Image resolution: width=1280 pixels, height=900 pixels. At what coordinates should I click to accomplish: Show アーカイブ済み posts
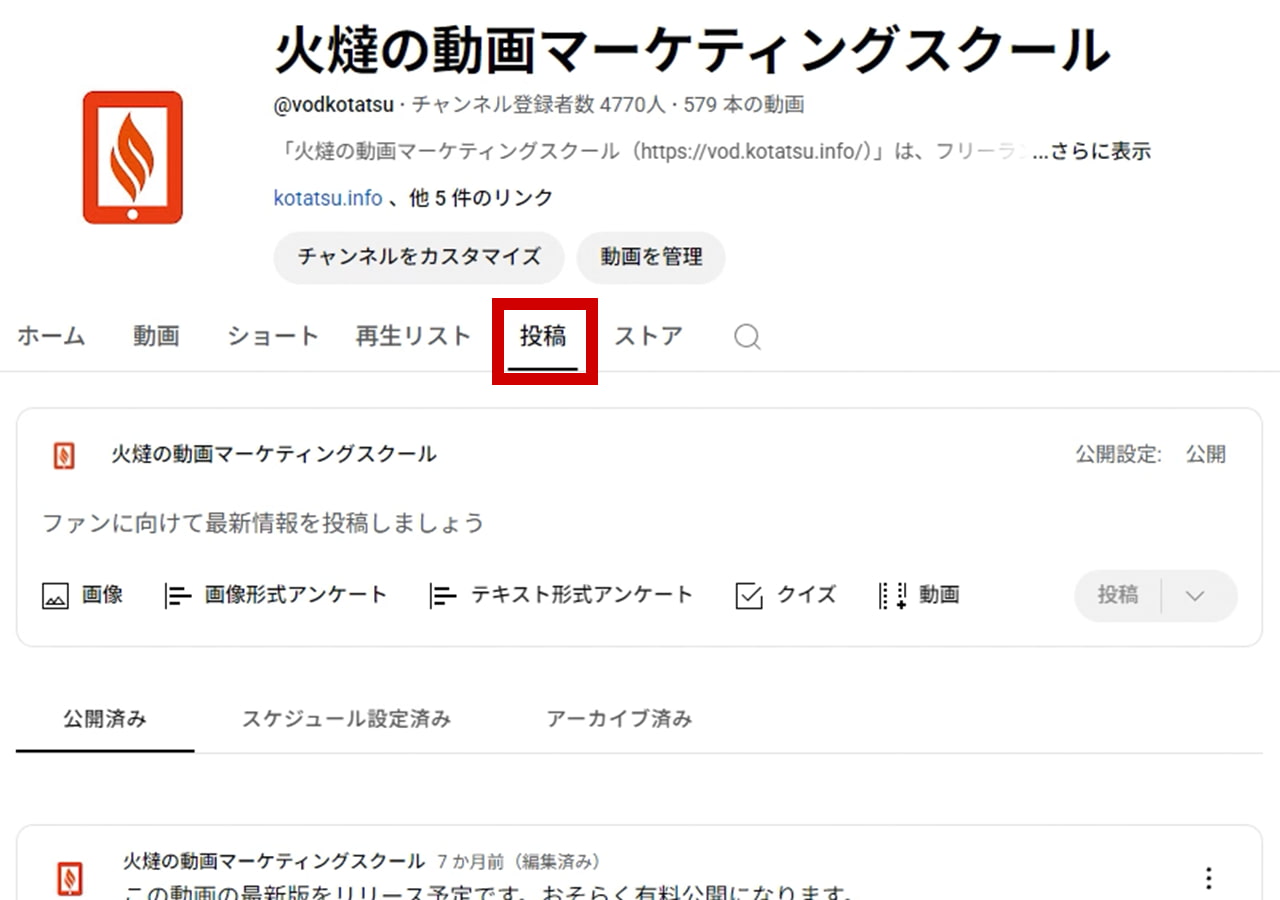pyautogui.click(x=619, y=719)
